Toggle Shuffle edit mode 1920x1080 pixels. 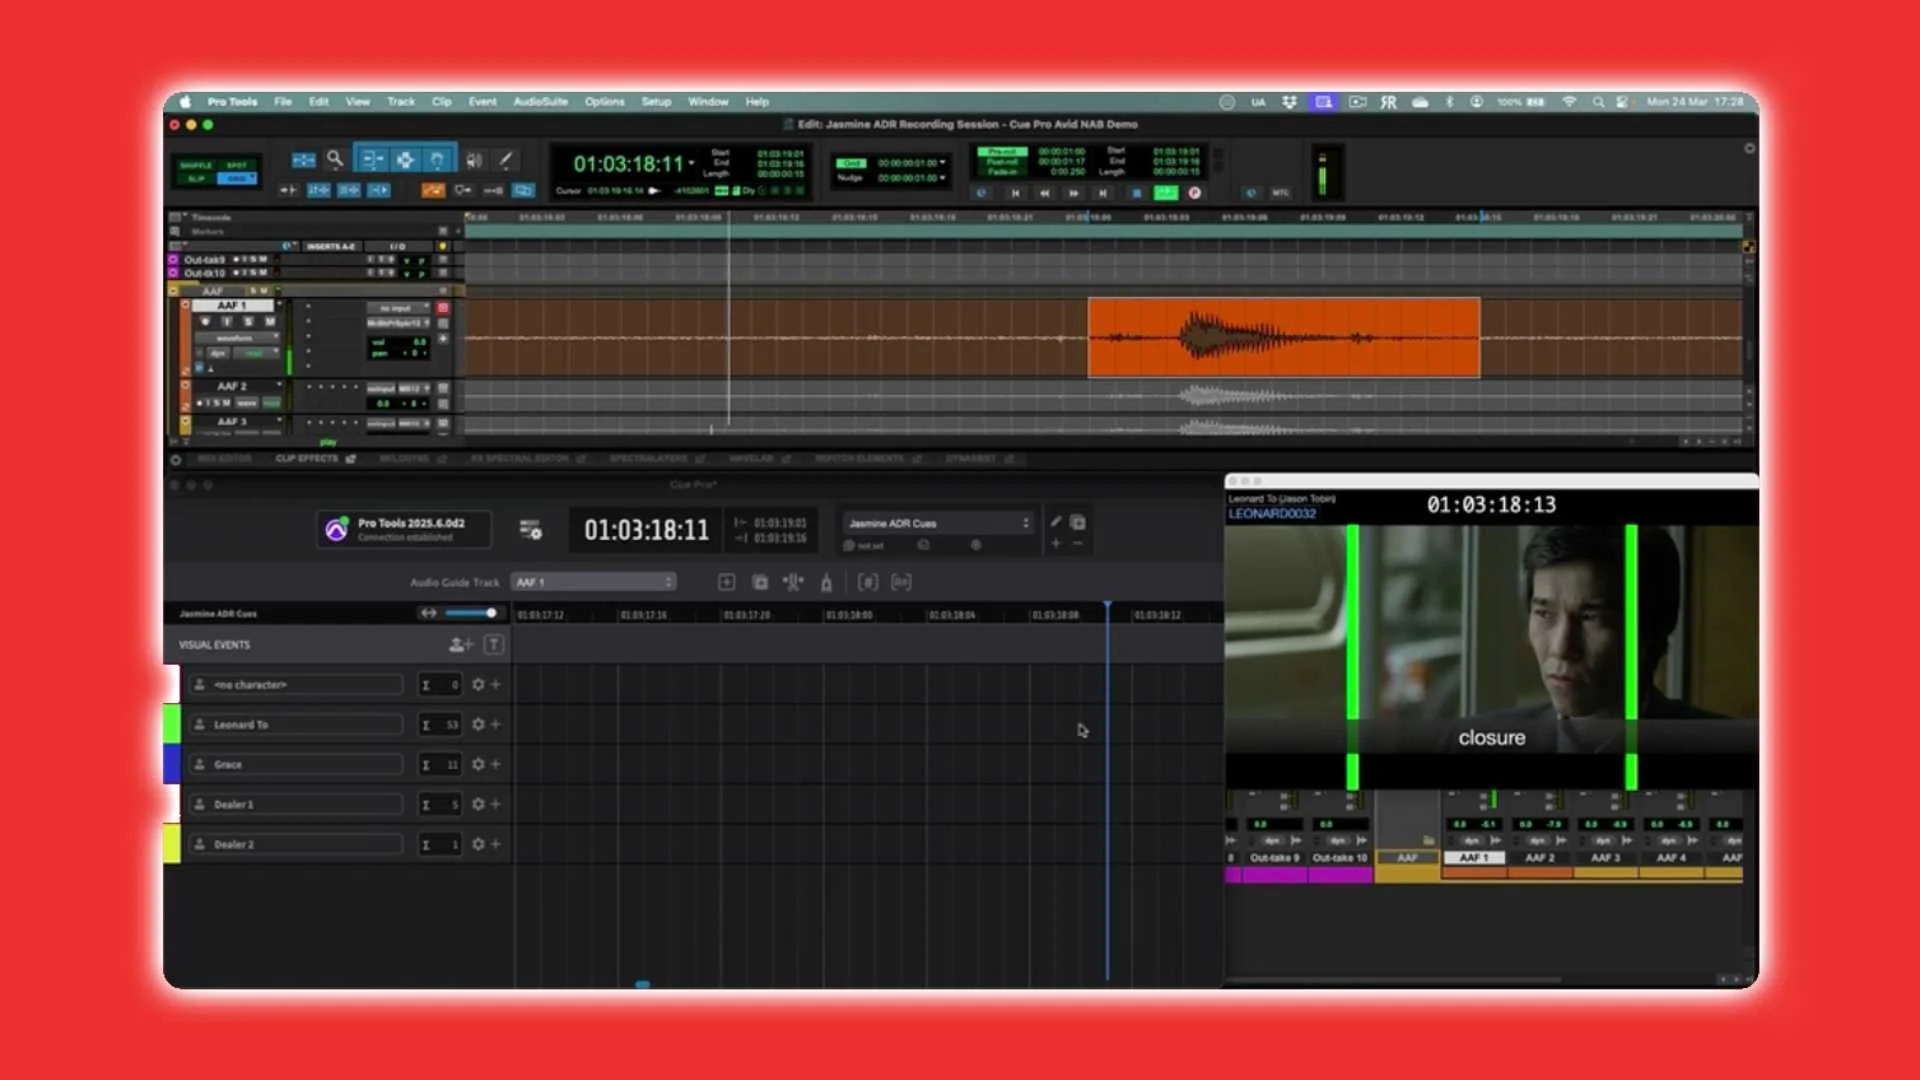click(x=196, y=165)
